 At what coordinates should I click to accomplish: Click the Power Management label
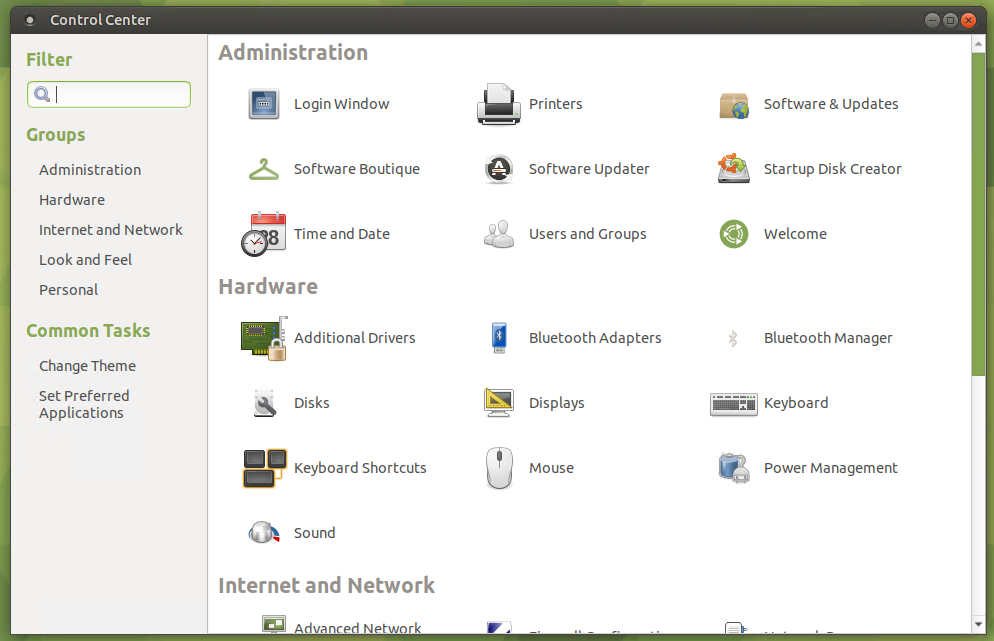point(830,468)
